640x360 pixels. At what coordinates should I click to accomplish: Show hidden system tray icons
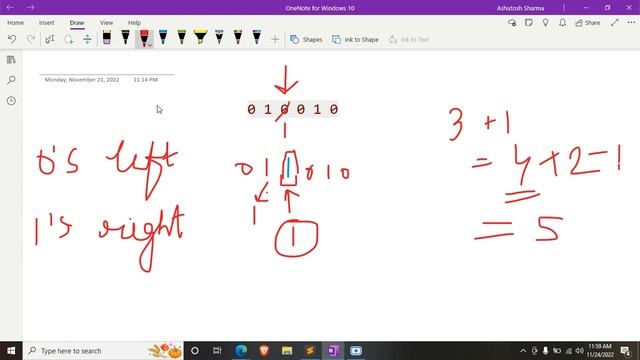point(523,351)
